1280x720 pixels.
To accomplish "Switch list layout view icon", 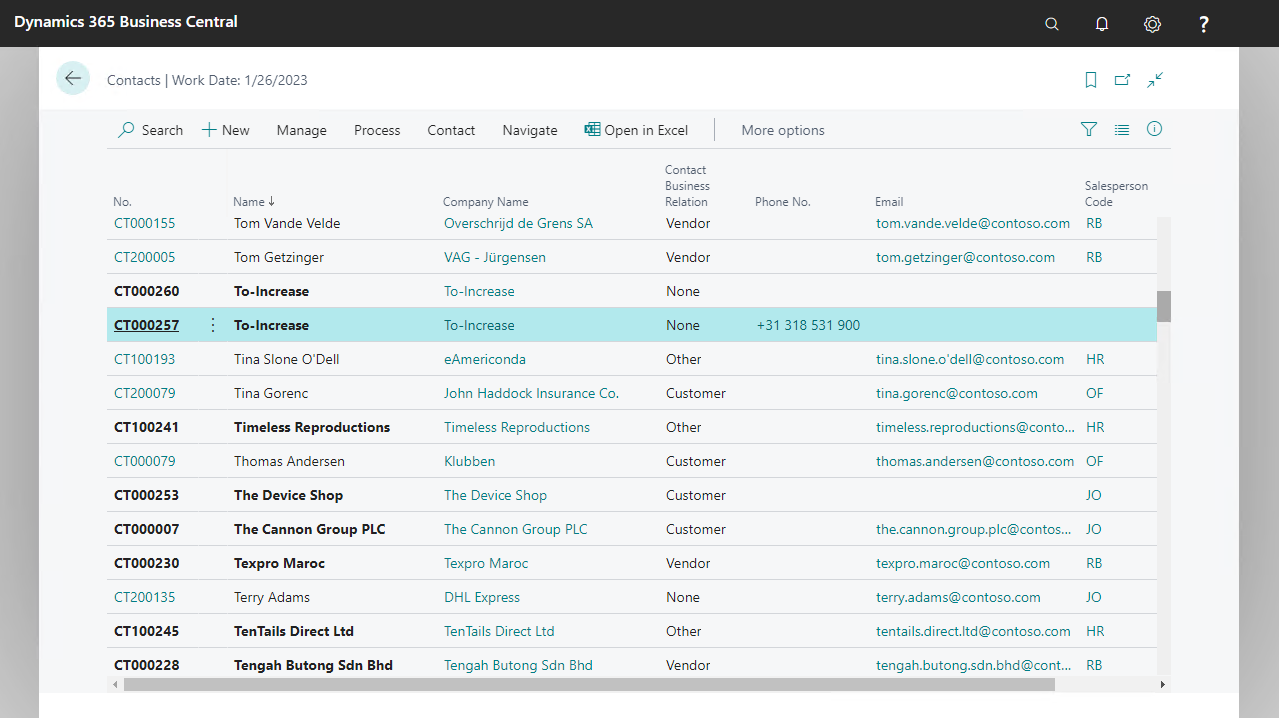I will coord(1122,129).
